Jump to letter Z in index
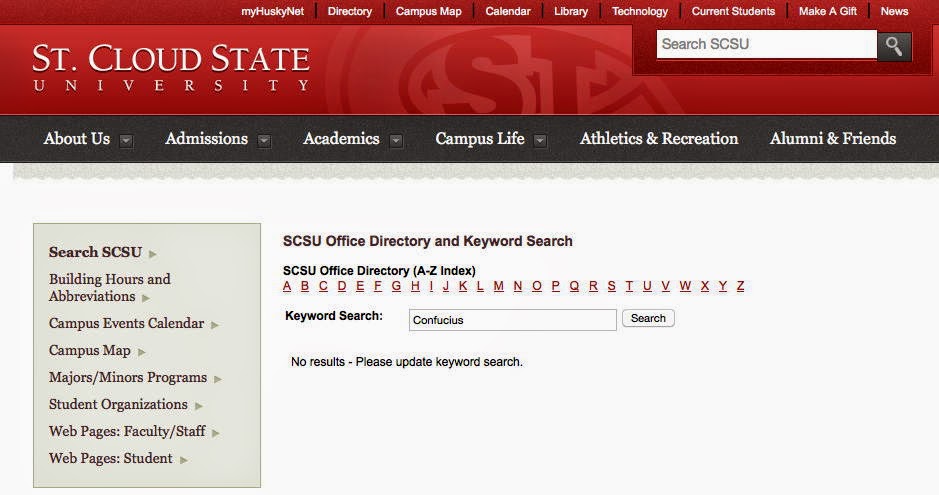Screen dimensions: 939x495 (x=740, y=286)
